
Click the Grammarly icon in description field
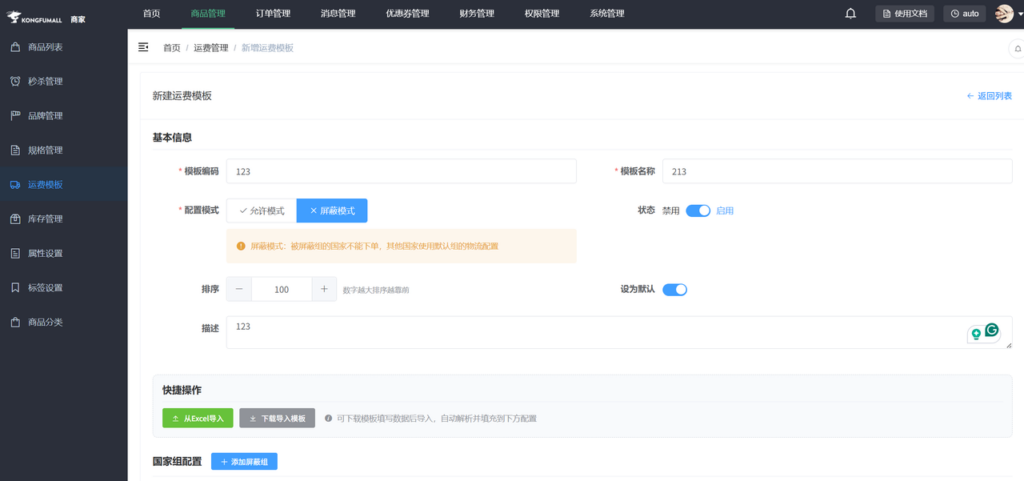pyautogui.click(x=992, y=330)
